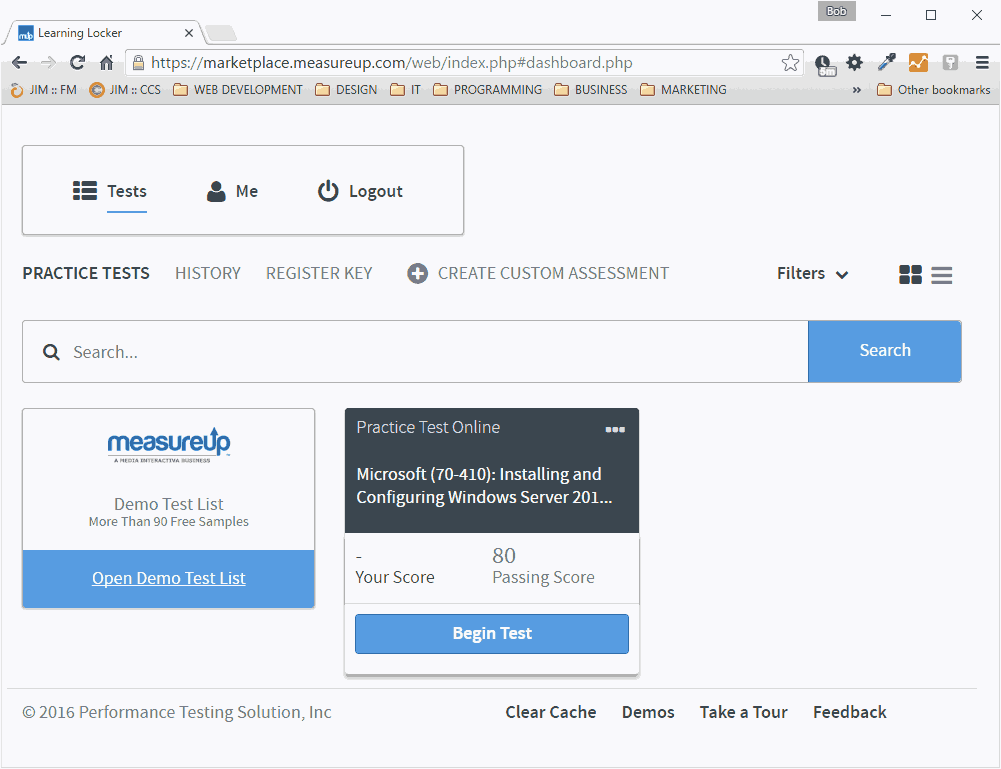Click the Demo Test List heading
The width and height of the screenshot is (1001, 769).
(169, 504)
